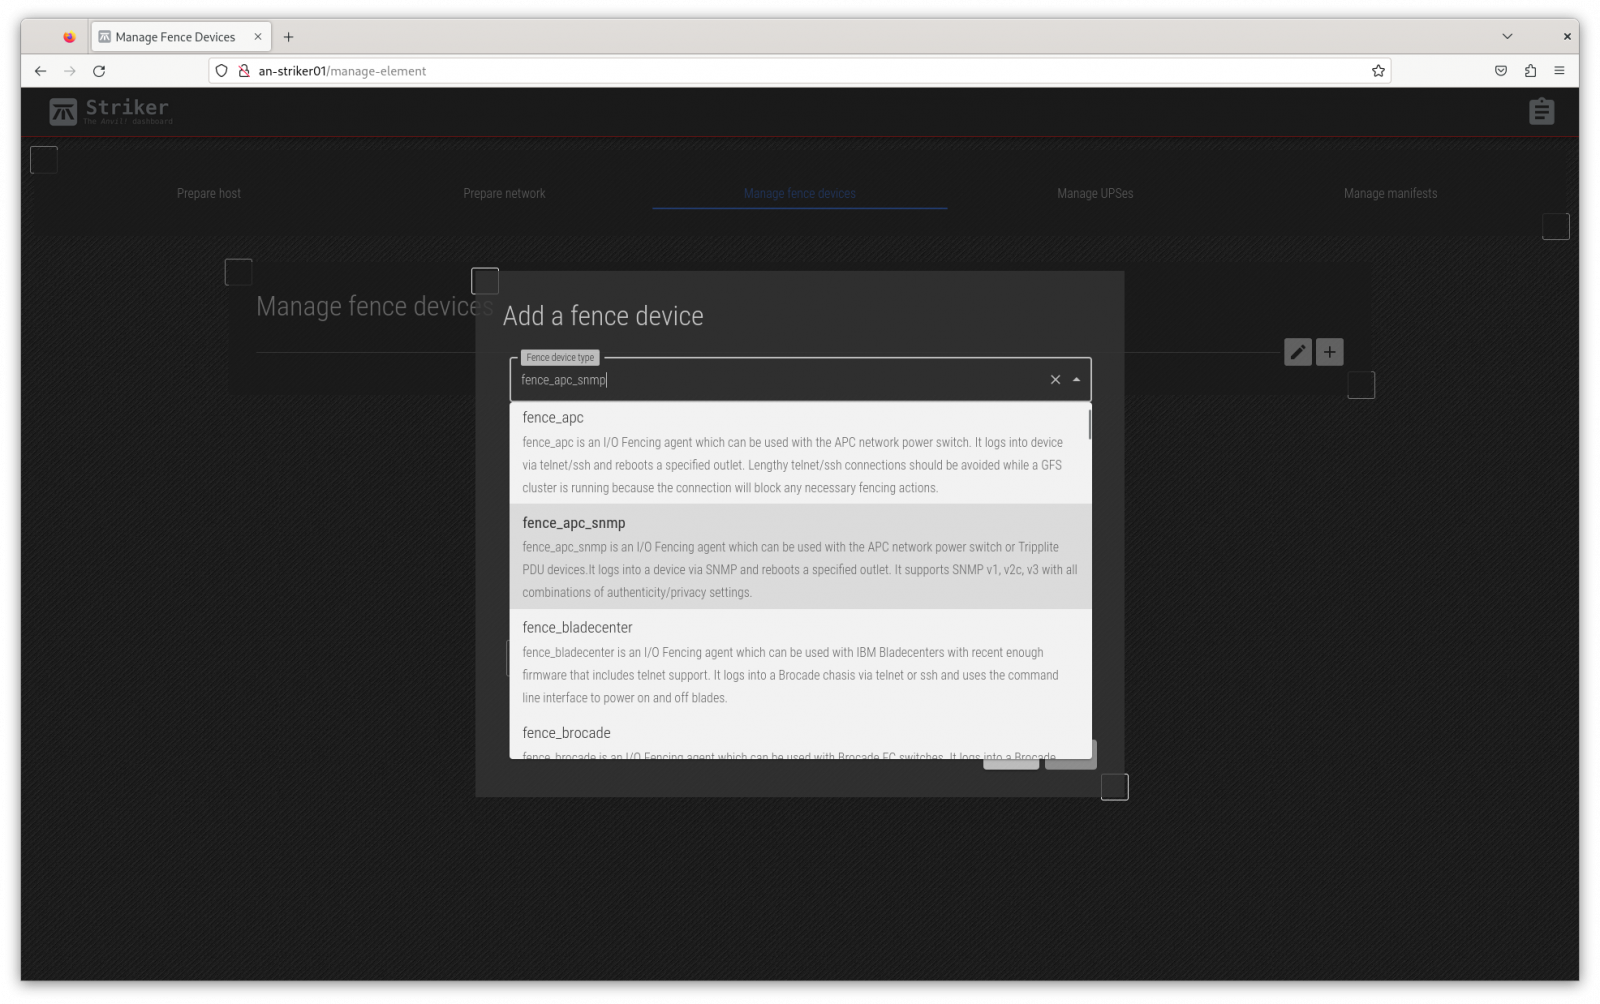Go to the Prepare network tab
This screenshot has width=1600, height=1004.
(x=504, y=193)
